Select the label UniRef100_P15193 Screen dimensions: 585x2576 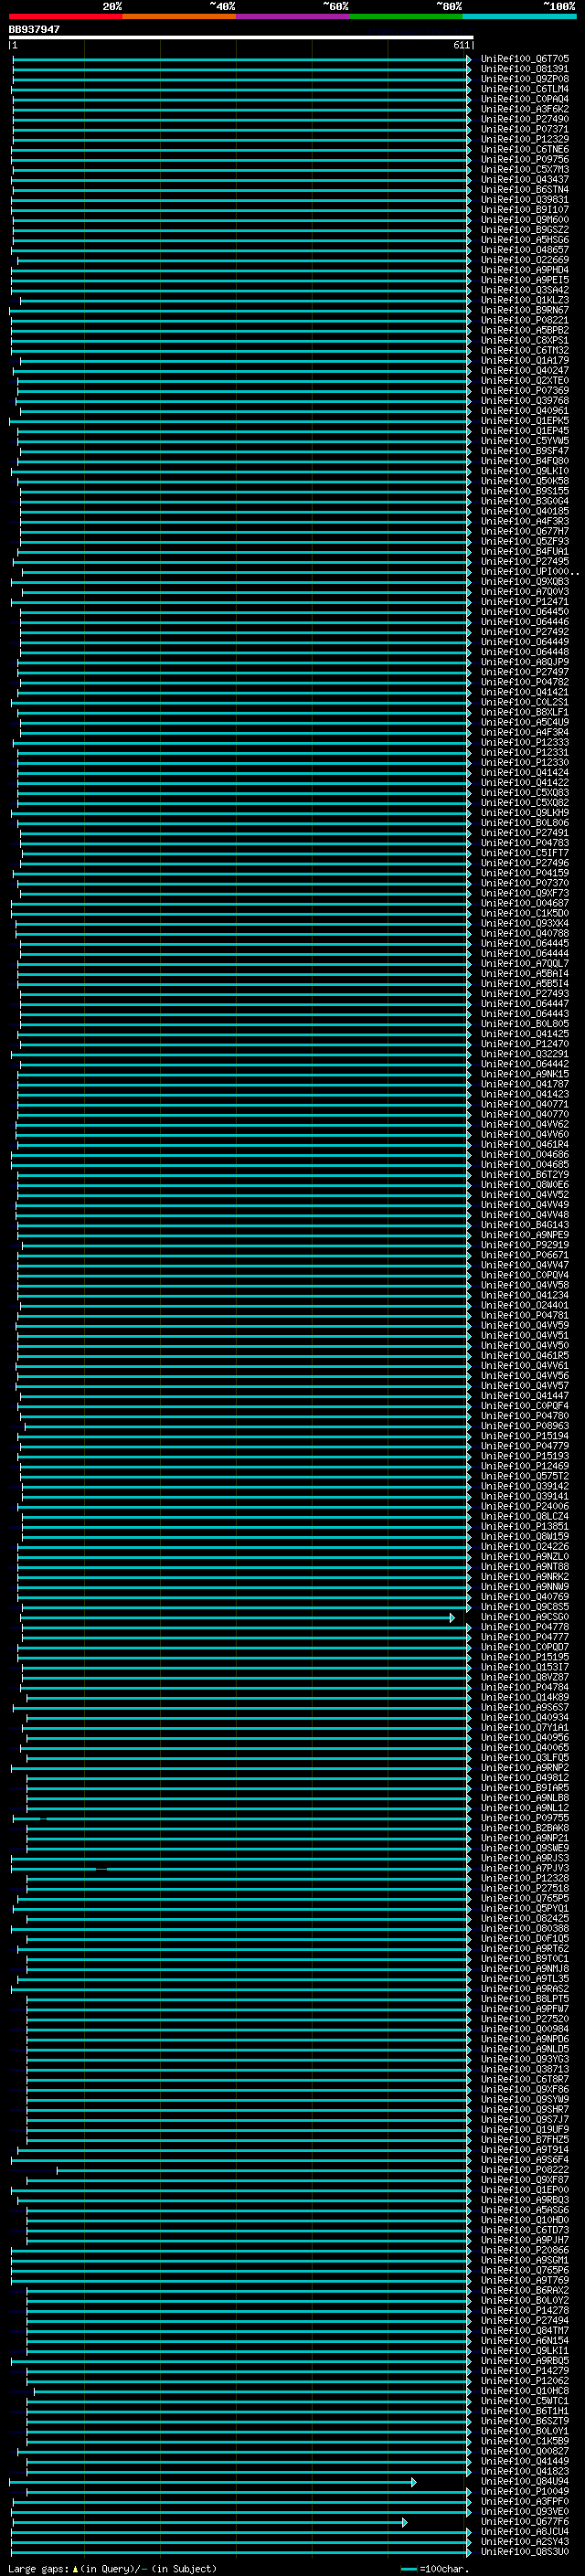[524, 1456]
